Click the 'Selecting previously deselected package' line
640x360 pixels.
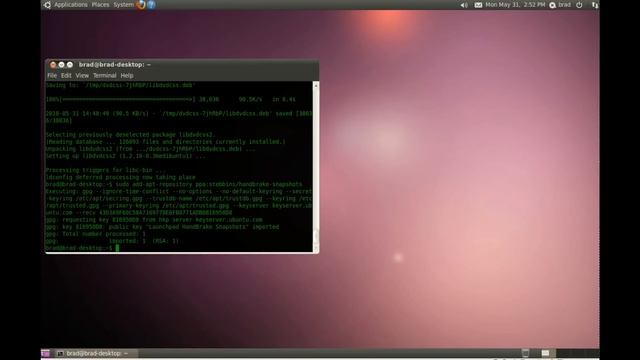130,135
